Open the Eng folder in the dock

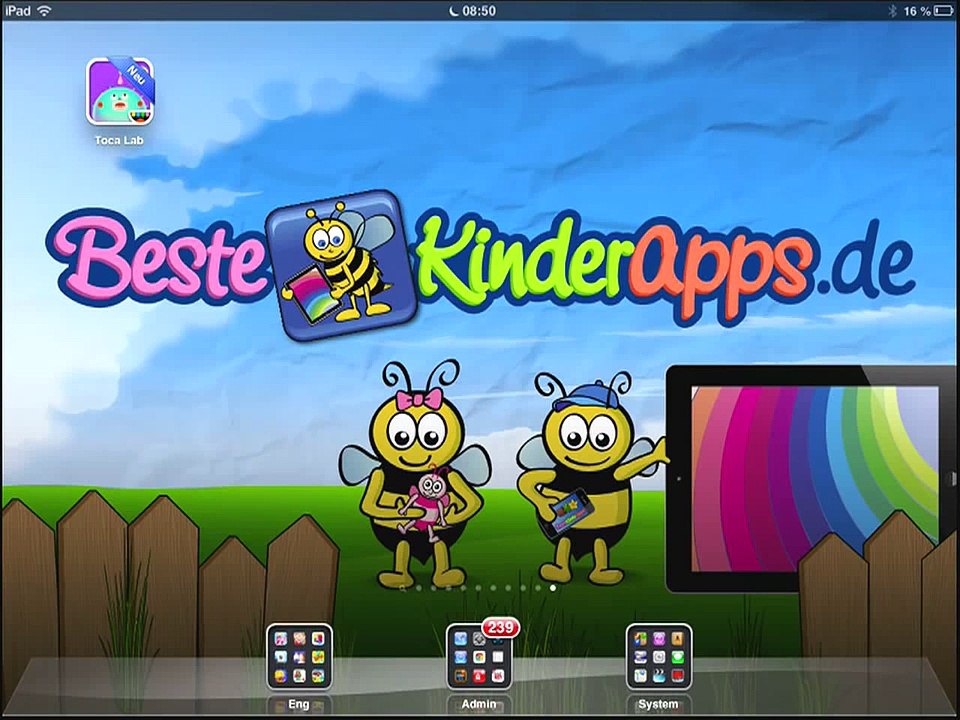pyautogui.click(x=299, y=657)
